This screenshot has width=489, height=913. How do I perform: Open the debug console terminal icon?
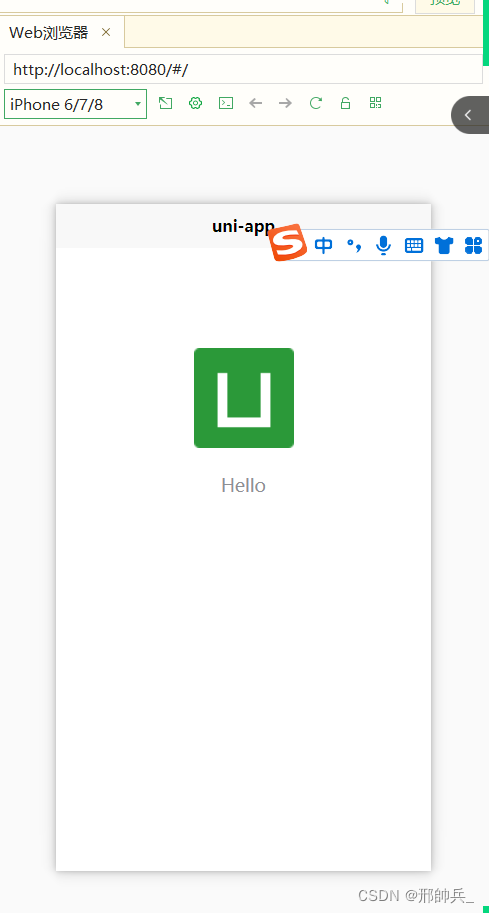[226, 104]
